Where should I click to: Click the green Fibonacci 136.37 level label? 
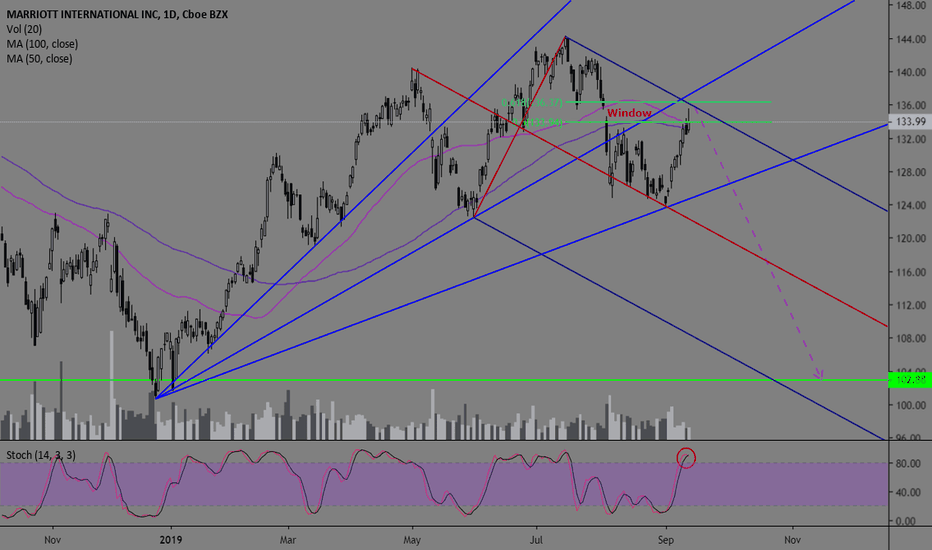(x=532, y=103)
